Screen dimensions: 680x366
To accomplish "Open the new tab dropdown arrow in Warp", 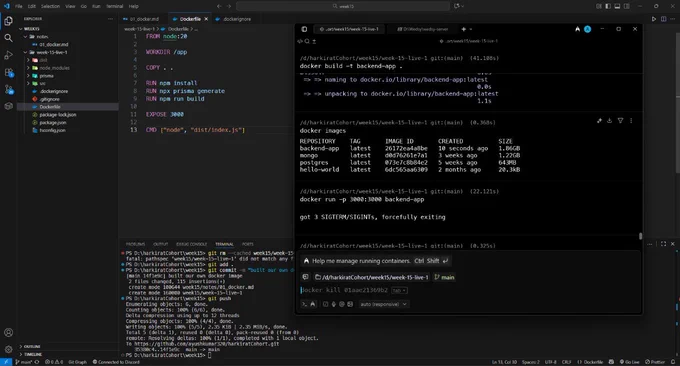I will click(471, 29).
